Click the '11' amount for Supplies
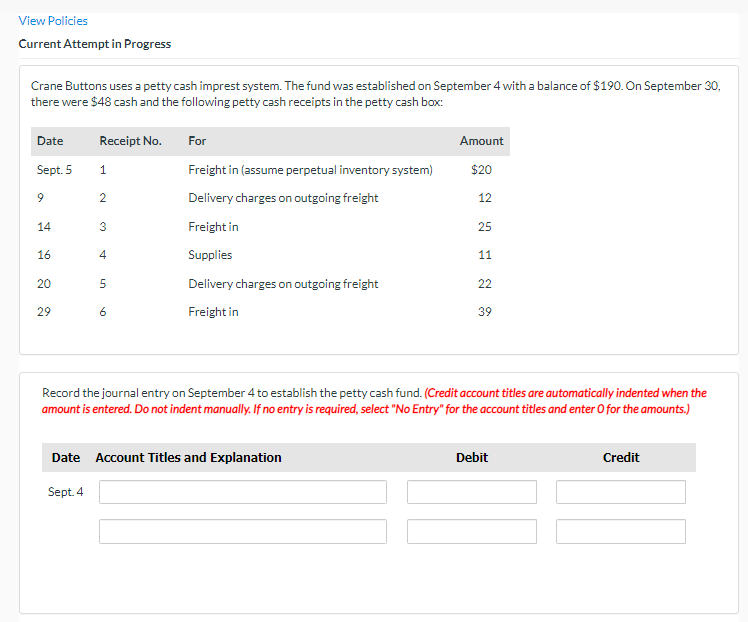This screenshot has height=622, width=748. click(485, 255)
